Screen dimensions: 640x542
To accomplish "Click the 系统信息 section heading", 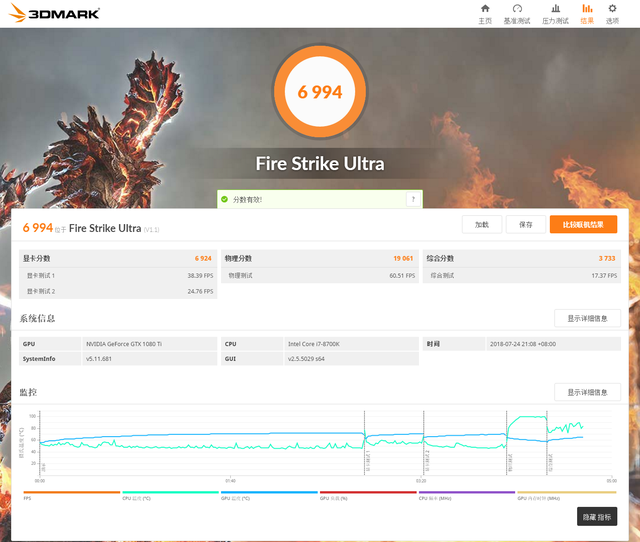I will (x=37, y=318).
